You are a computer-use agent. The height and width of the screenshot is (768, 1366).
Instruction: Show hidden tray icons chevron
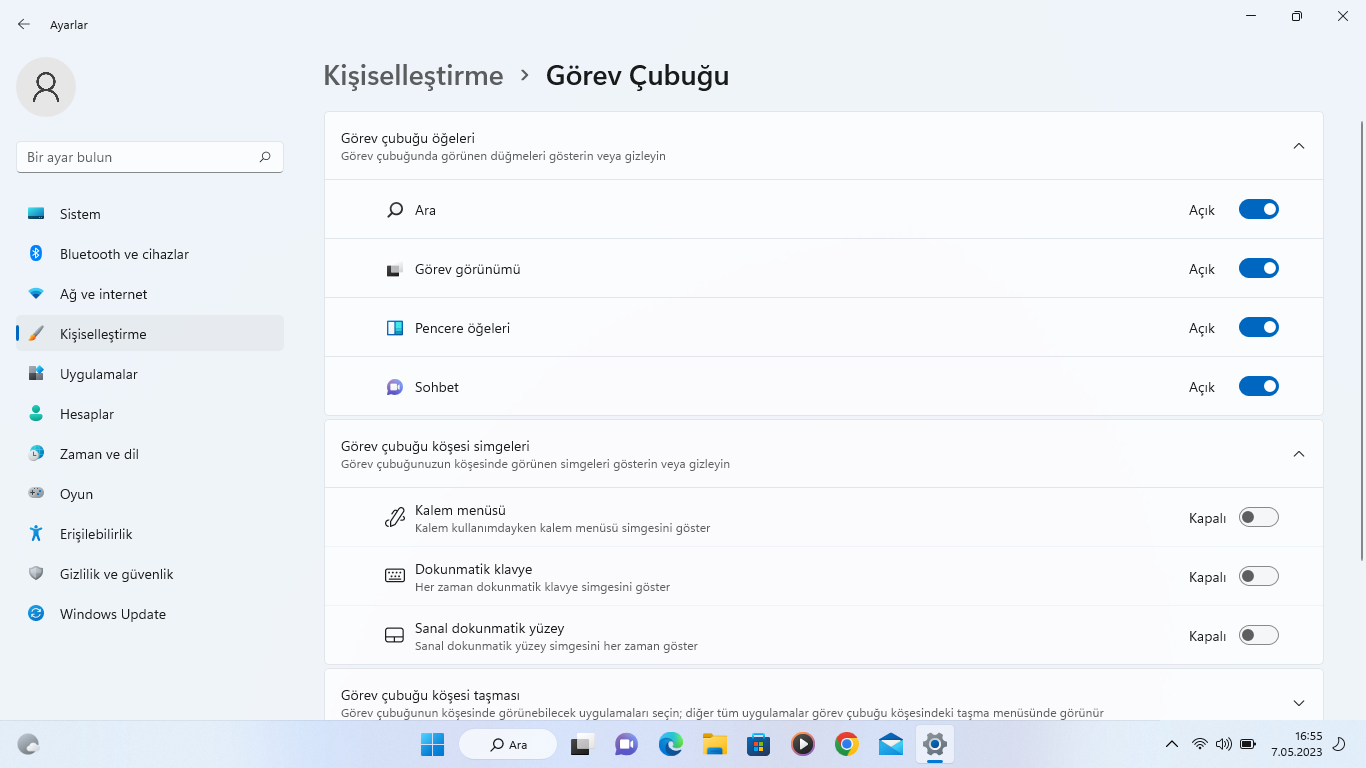(x=1172, y=744)
